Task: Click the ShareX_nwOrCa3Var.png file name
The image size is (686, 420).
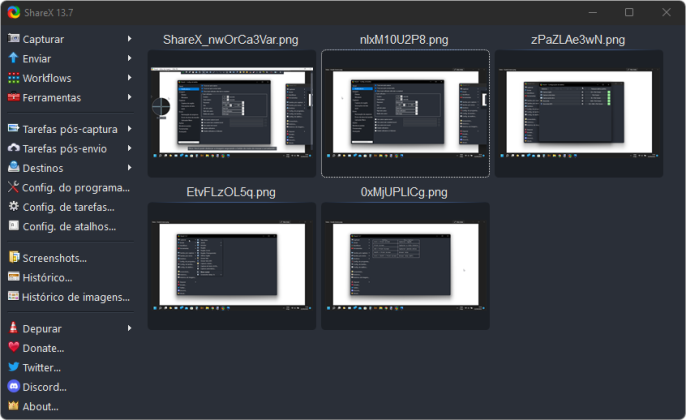Action: (x=231, y=40)
